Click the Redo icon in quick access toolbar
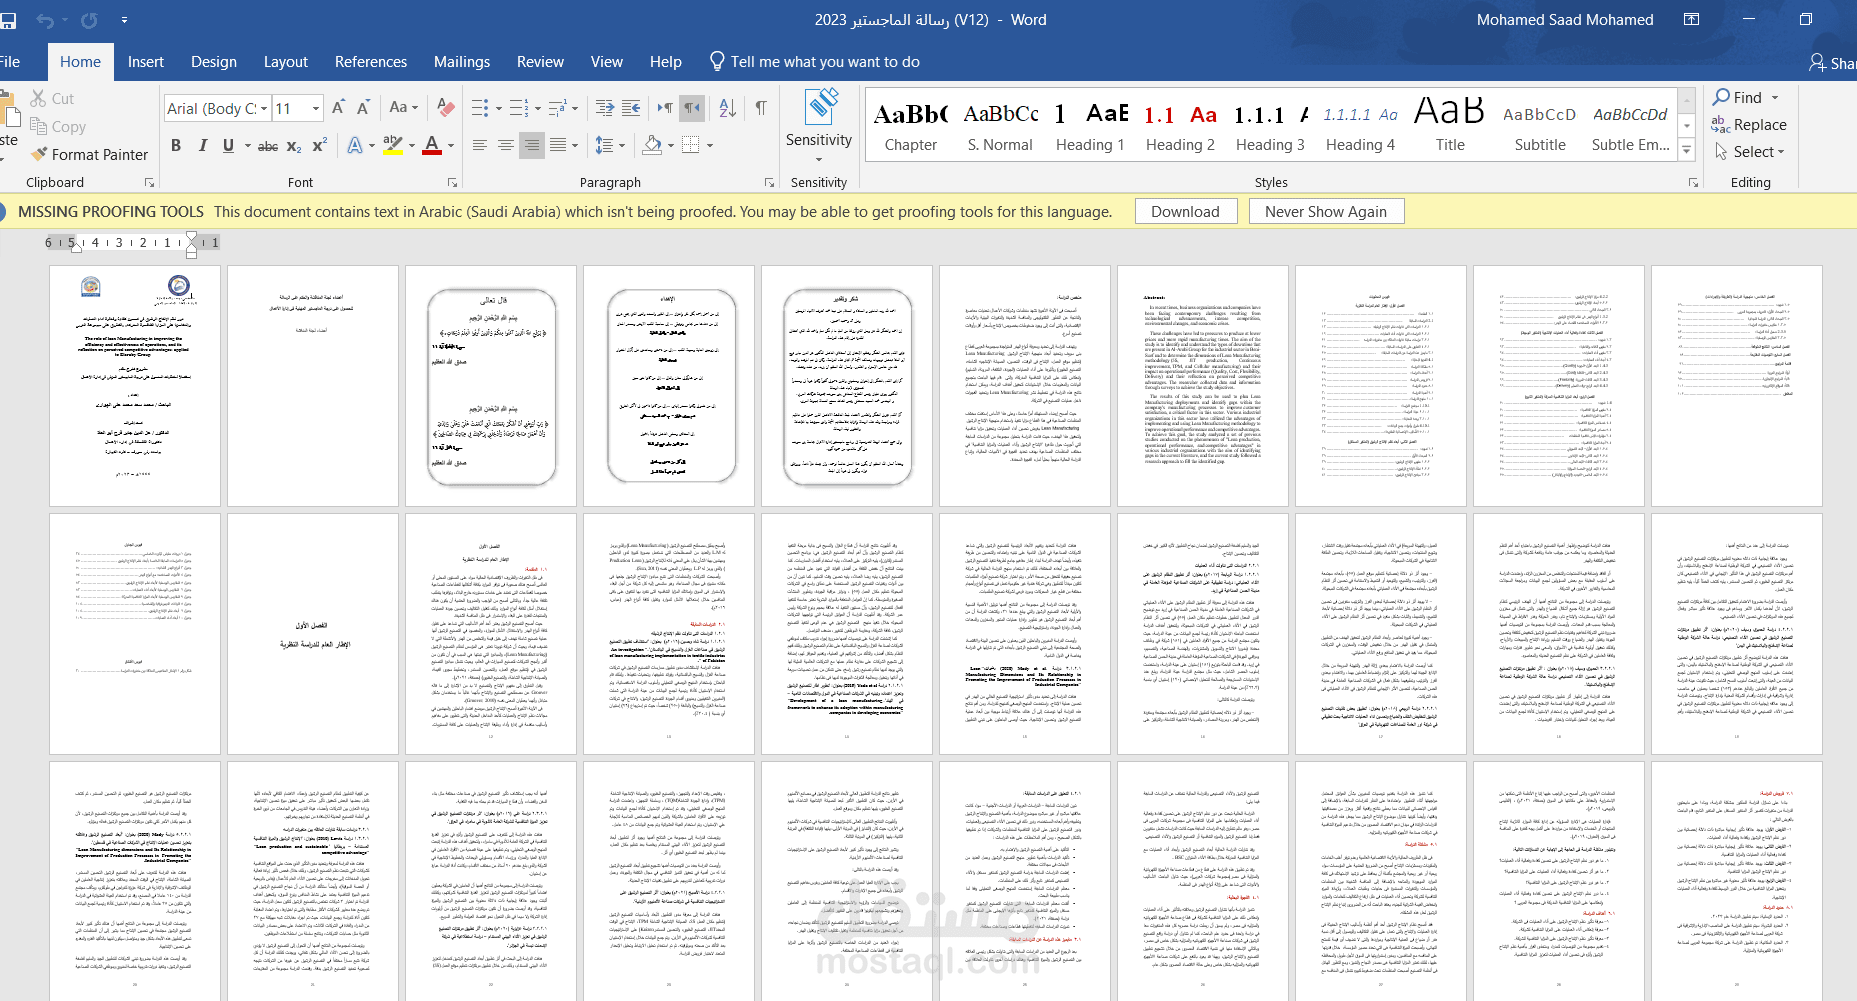Viewport: 1857px width, 1001px height. pos(89,20)
